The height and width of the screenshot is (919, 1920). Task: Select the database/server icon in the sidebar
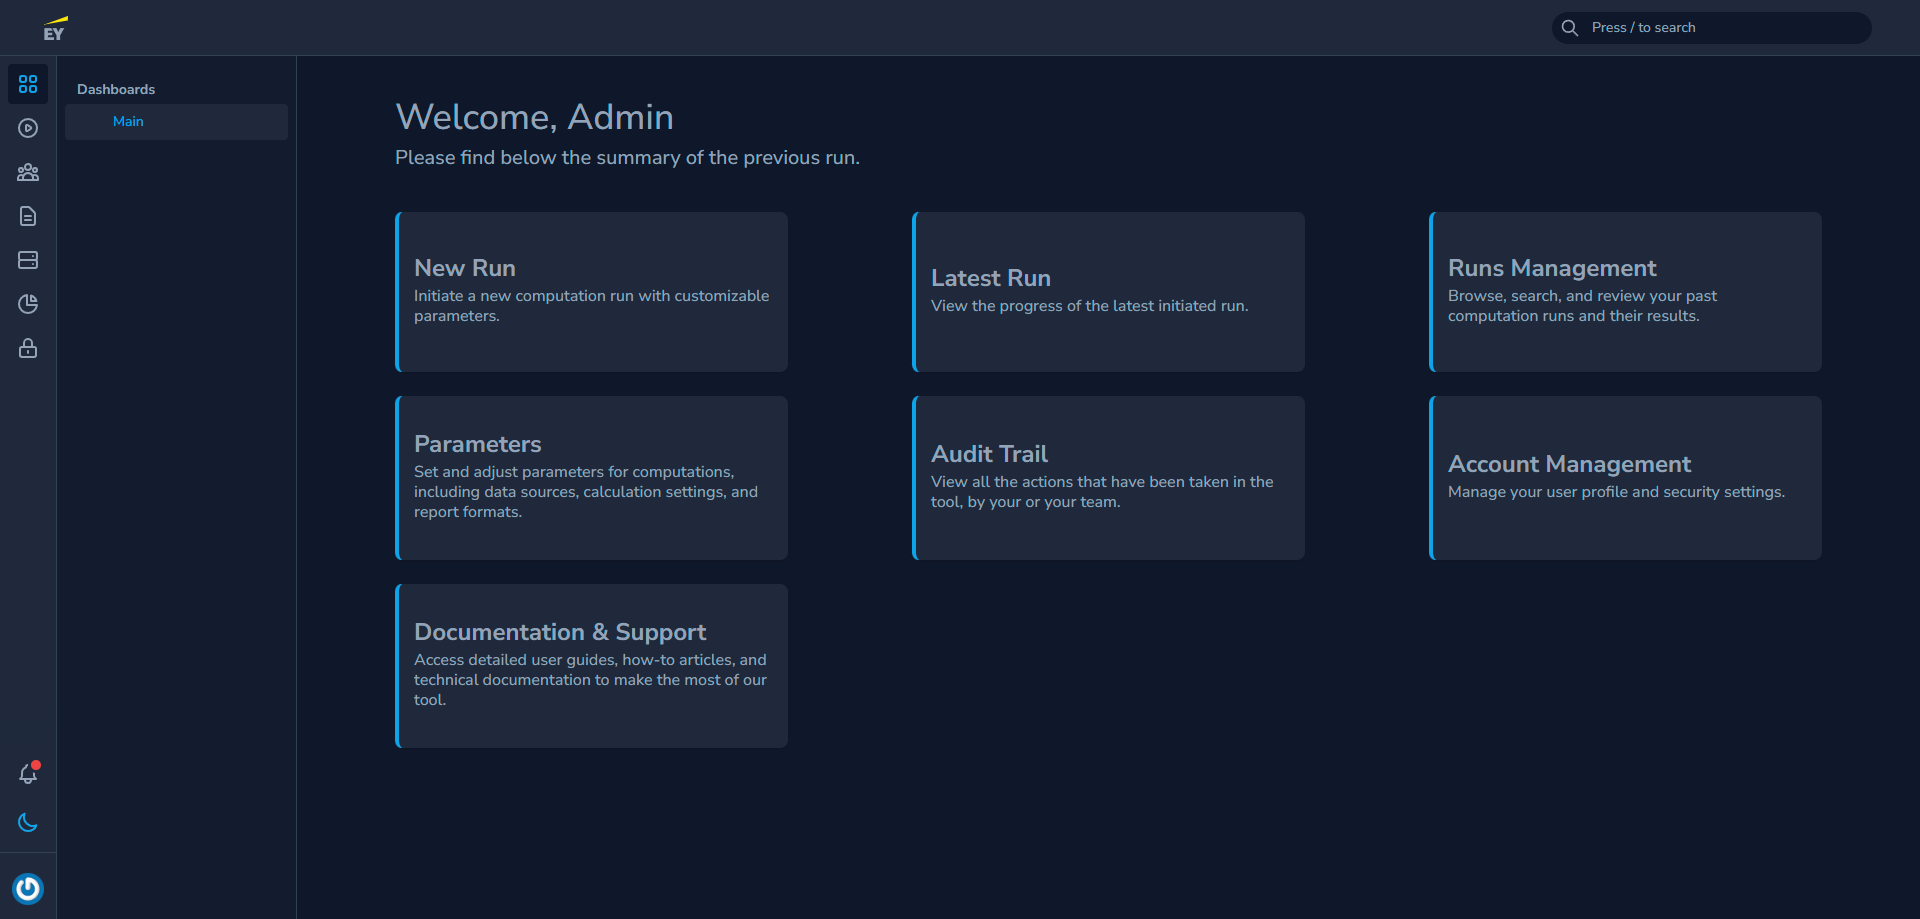[x=27, y=260]
